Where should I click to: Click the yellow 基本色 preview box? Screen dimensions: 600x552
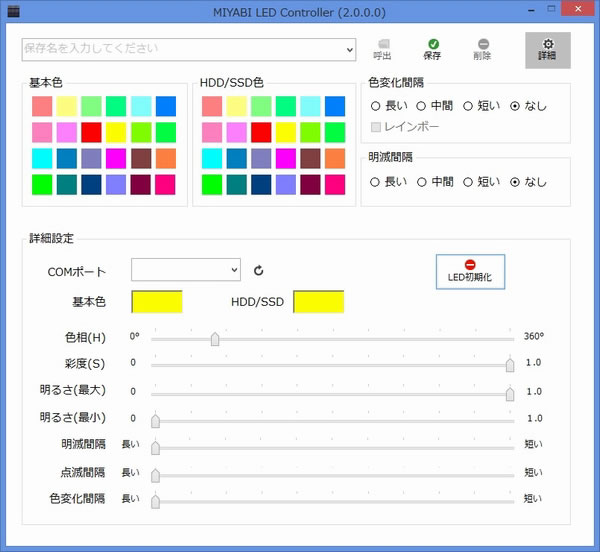pyautogui.click(x=157, y=301)
